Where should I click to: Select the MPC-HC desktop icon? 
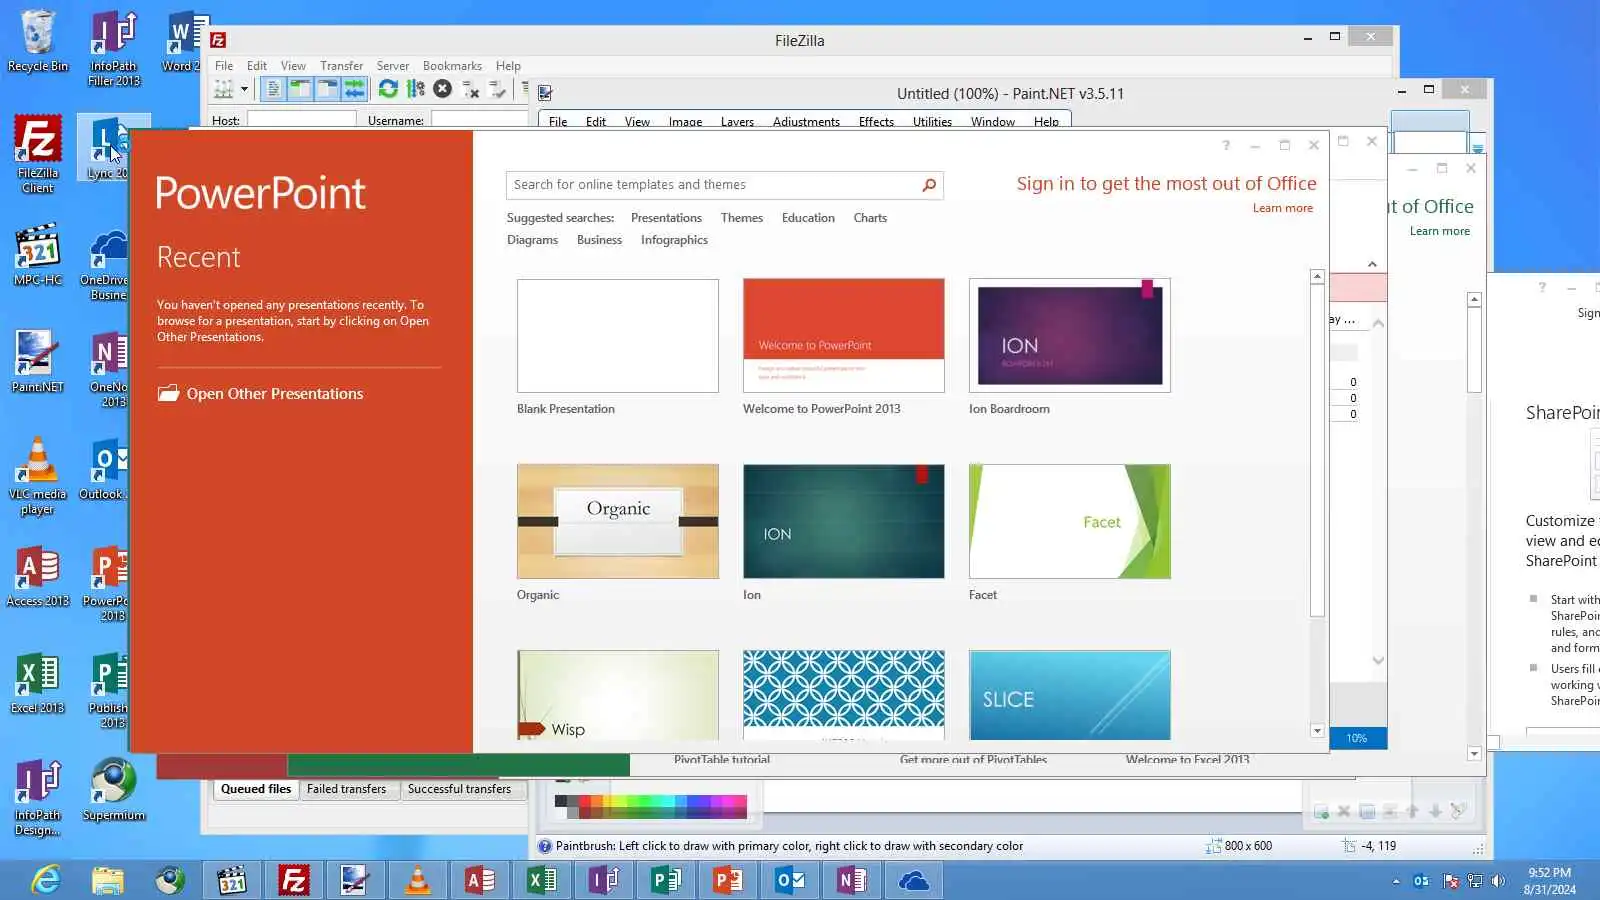pyautogui.click(x=38, y=256)
